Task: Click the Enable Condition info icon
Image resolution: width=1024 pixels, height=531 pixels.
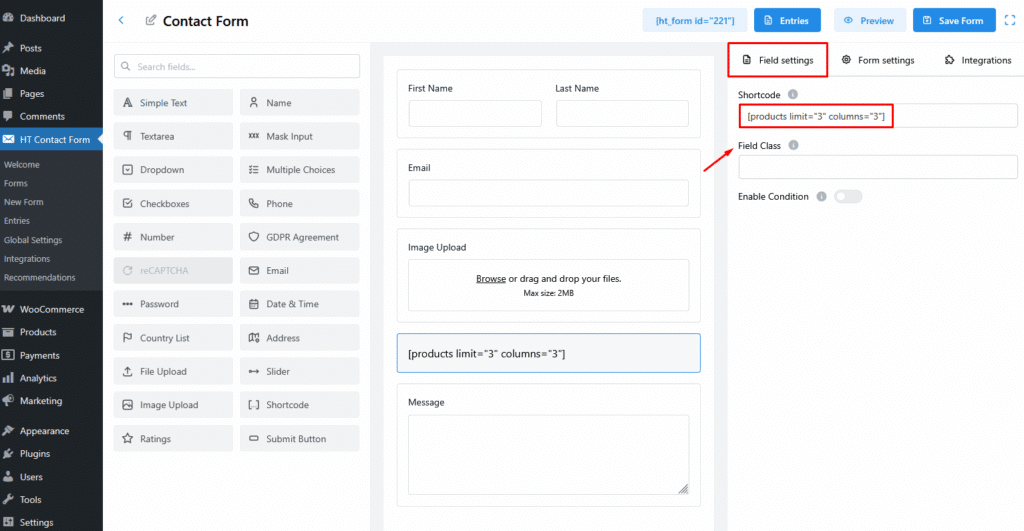Action: tap(821, 197)
